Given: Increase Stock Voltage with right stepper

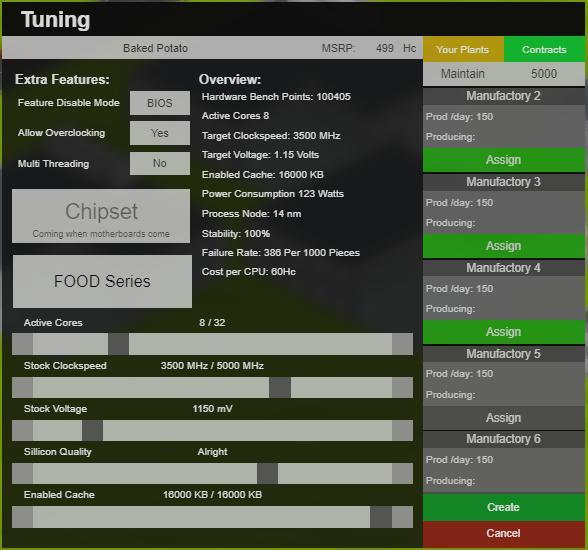Looking at the screenshot, I should [x=402, y=430].
